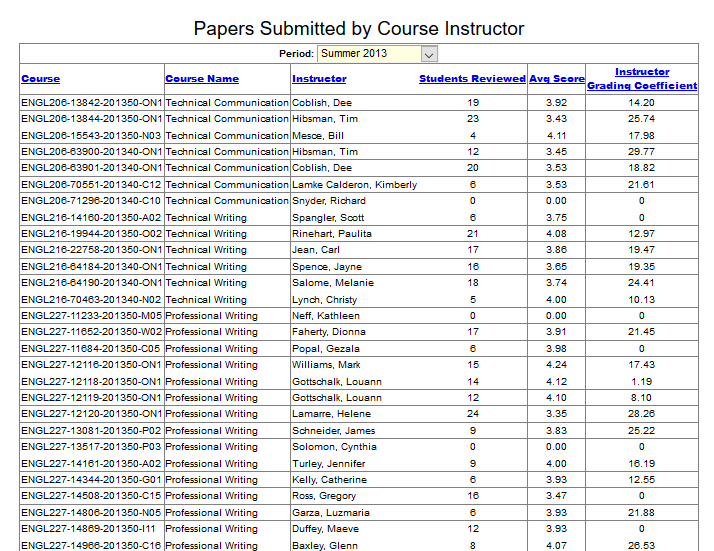The width and height of the screenshot is (714, 551).
Task: Click instructor name Lynch, Christy
Action: tap(324, 300)
